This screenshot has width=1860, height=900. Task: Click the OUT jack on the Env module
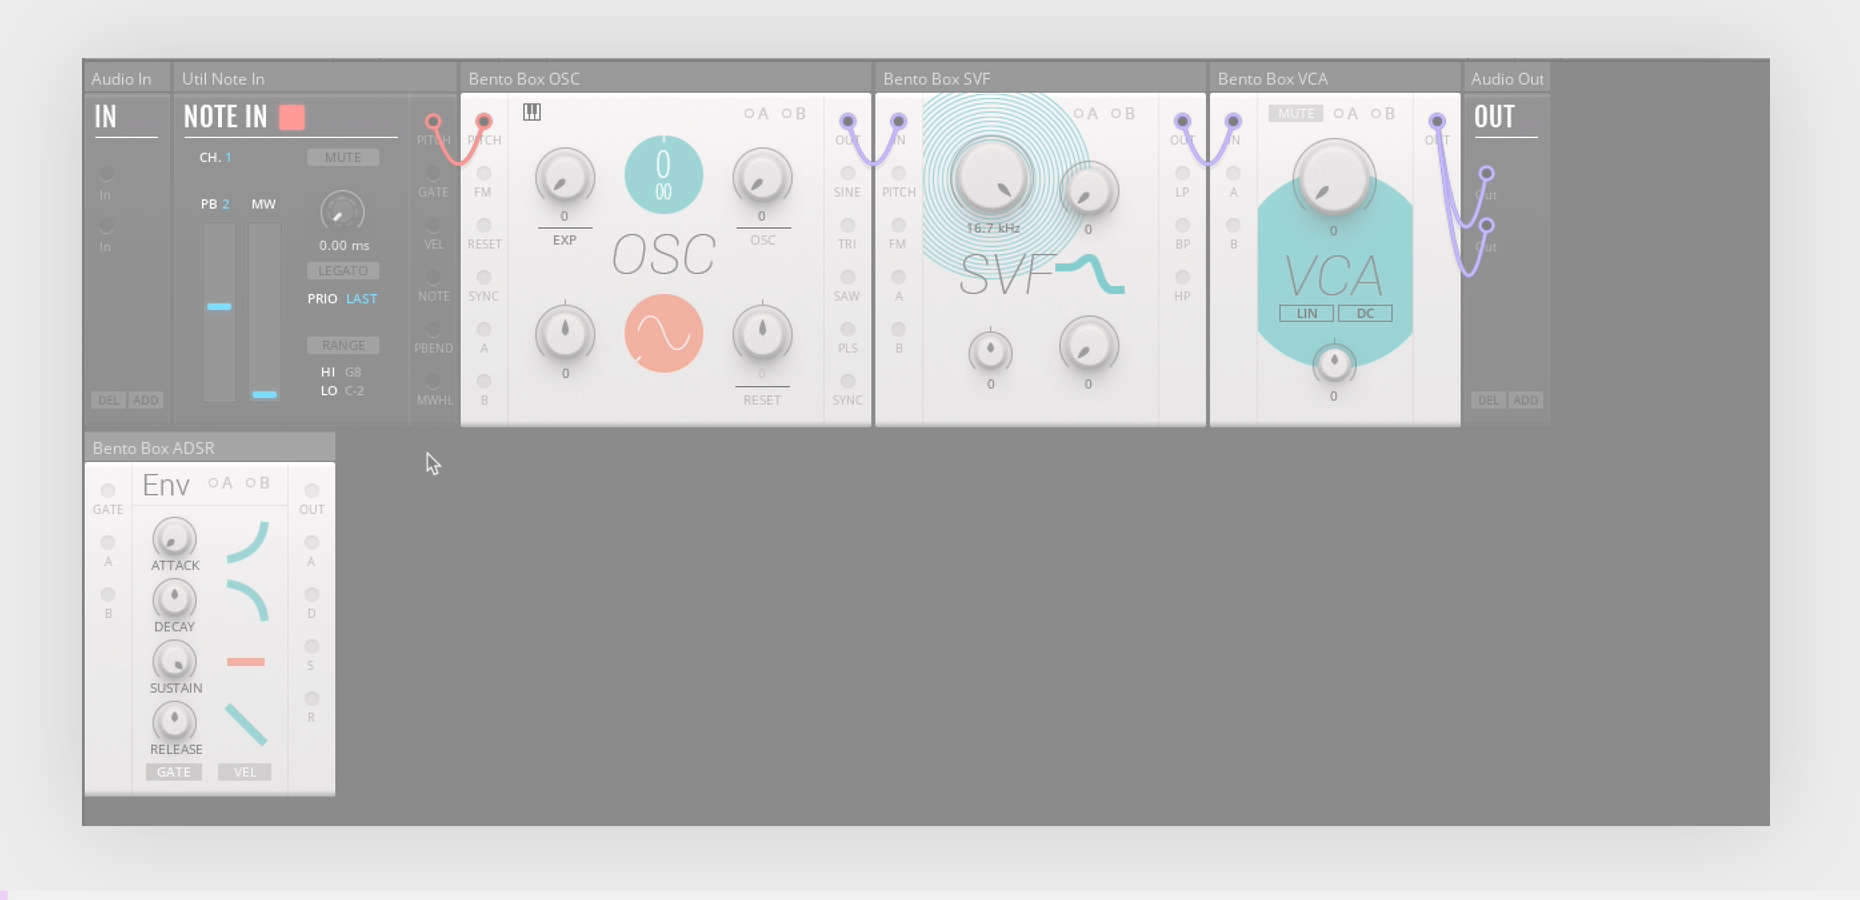(312, 491)
